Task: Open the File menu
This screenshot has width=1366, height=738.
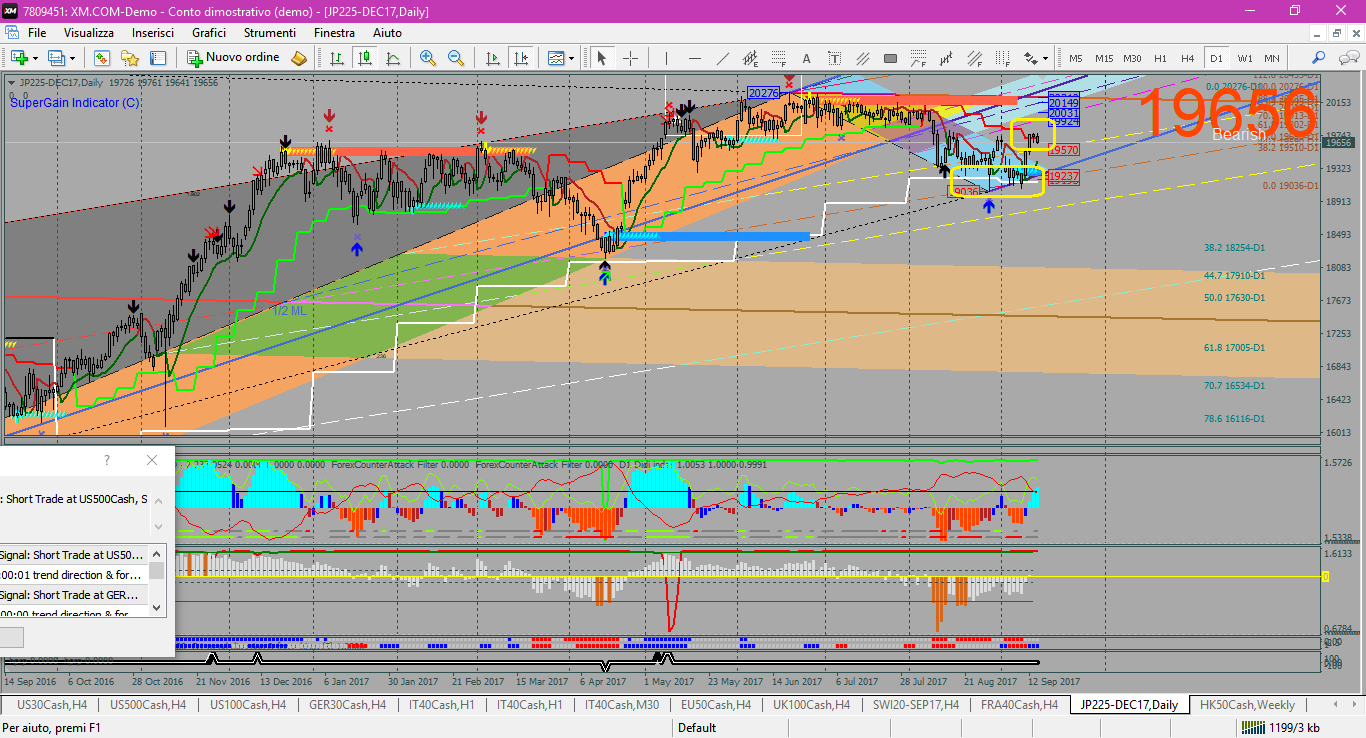Action: click(x=37, y=33)
